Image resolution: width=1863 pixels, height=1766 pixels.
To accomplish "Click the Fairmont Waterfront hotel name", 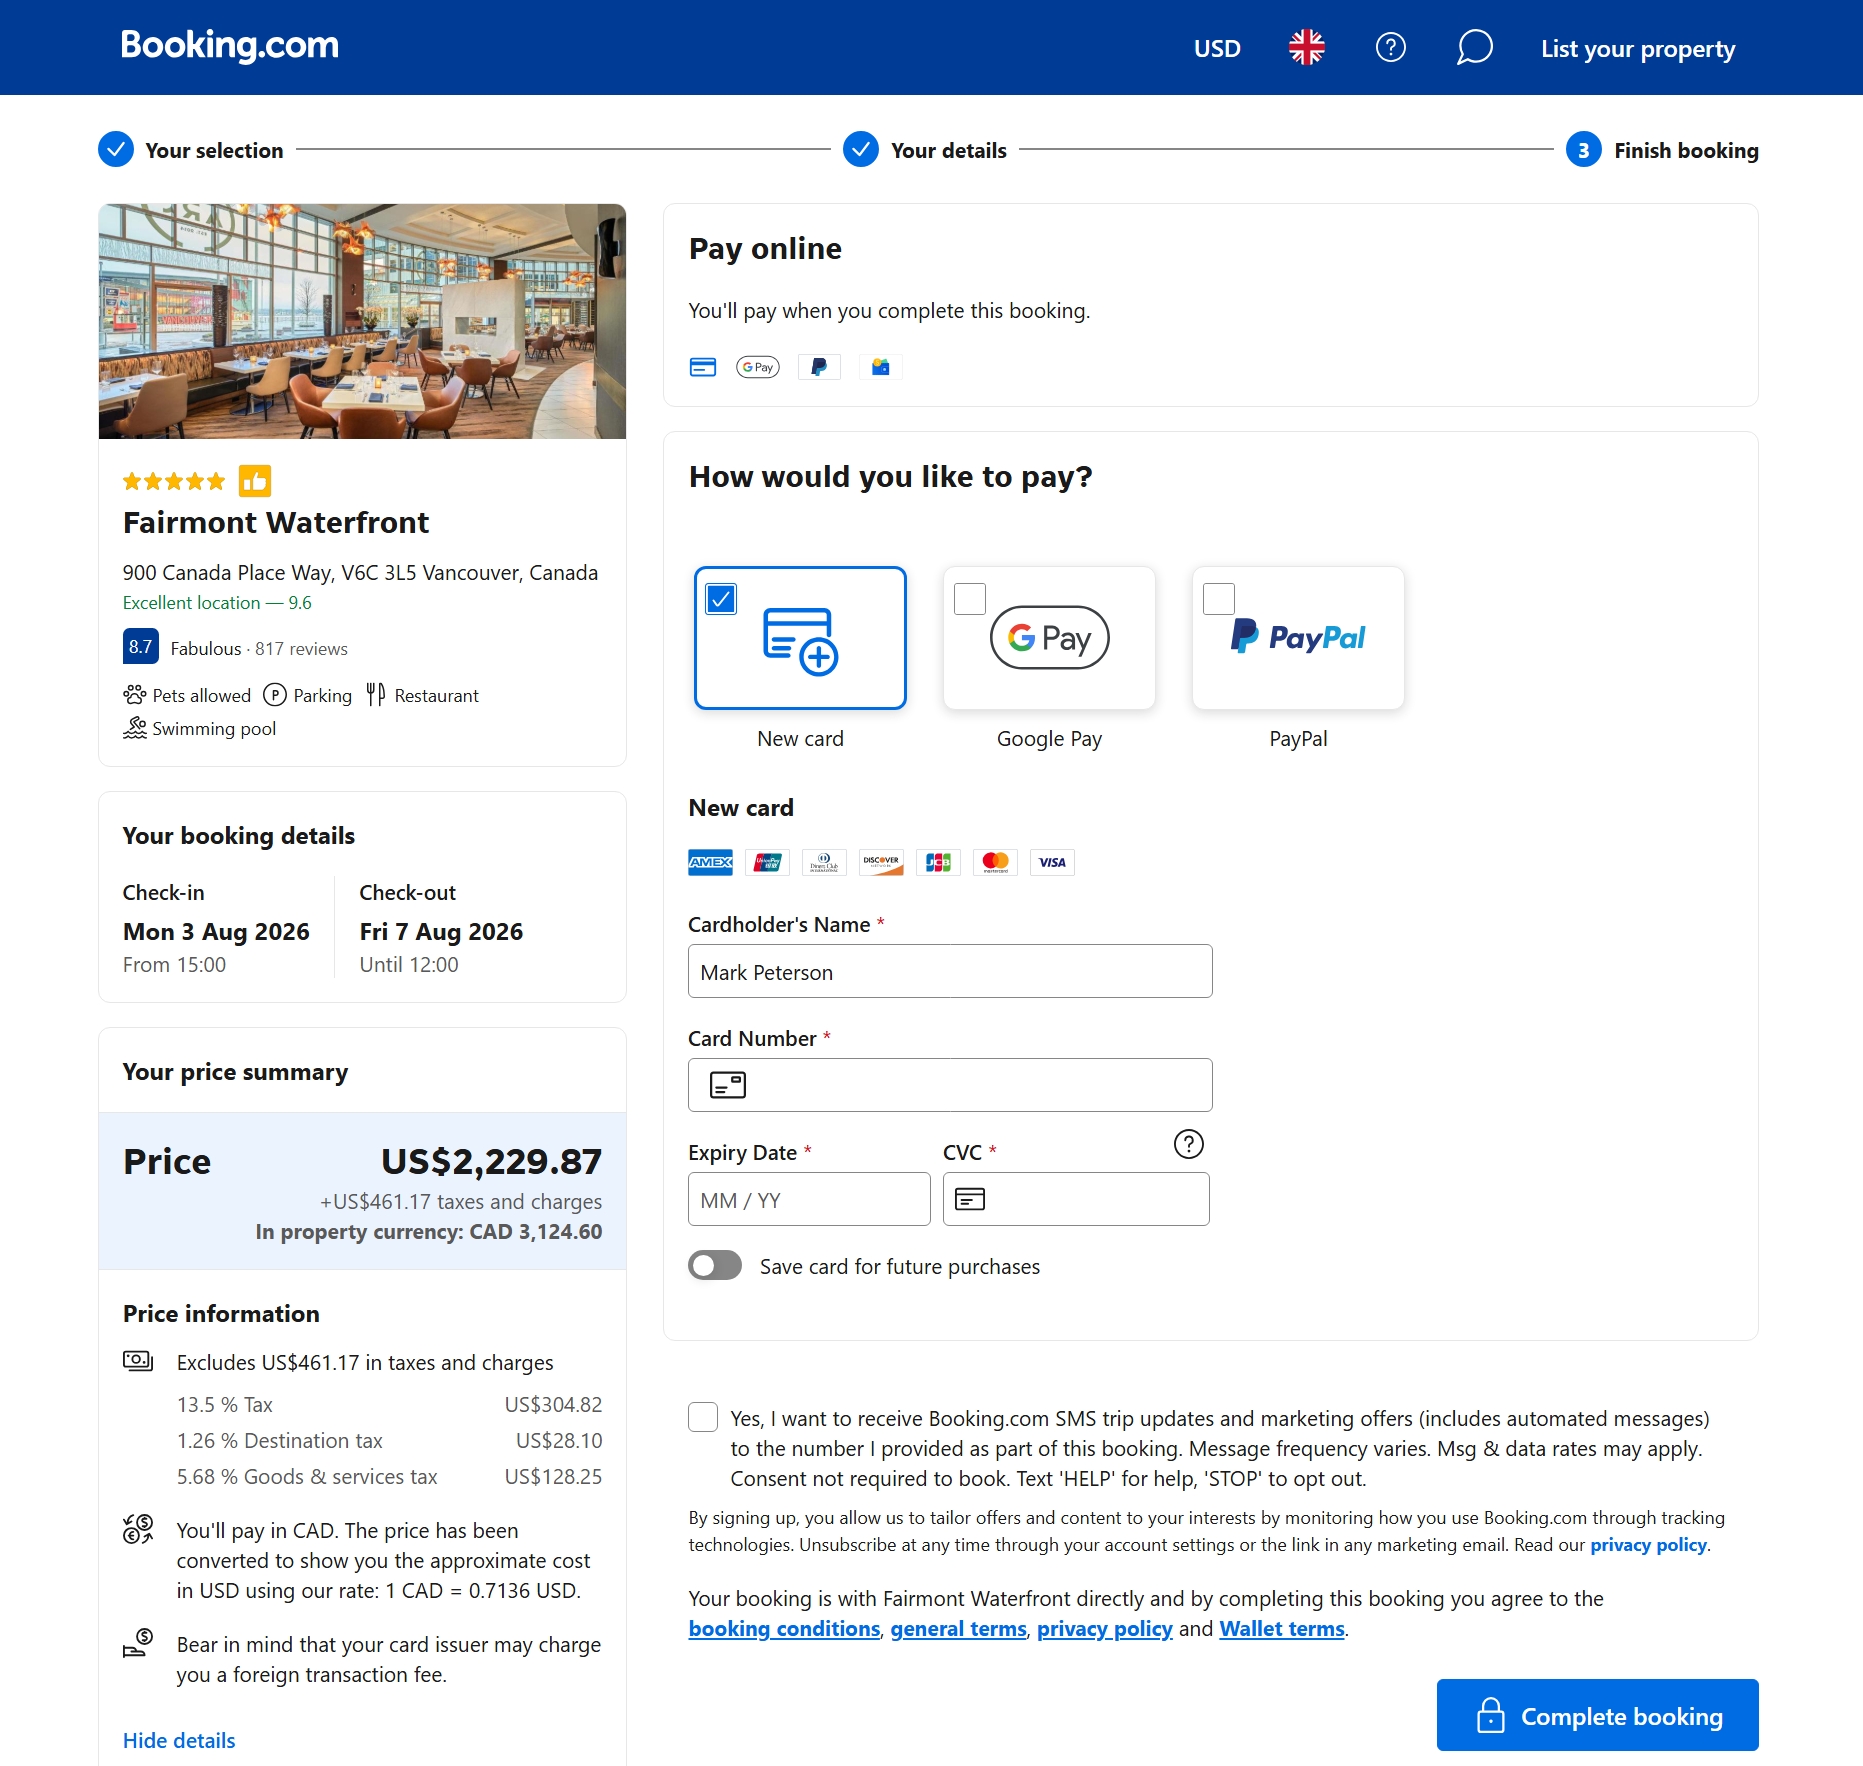I will [276, 522].
